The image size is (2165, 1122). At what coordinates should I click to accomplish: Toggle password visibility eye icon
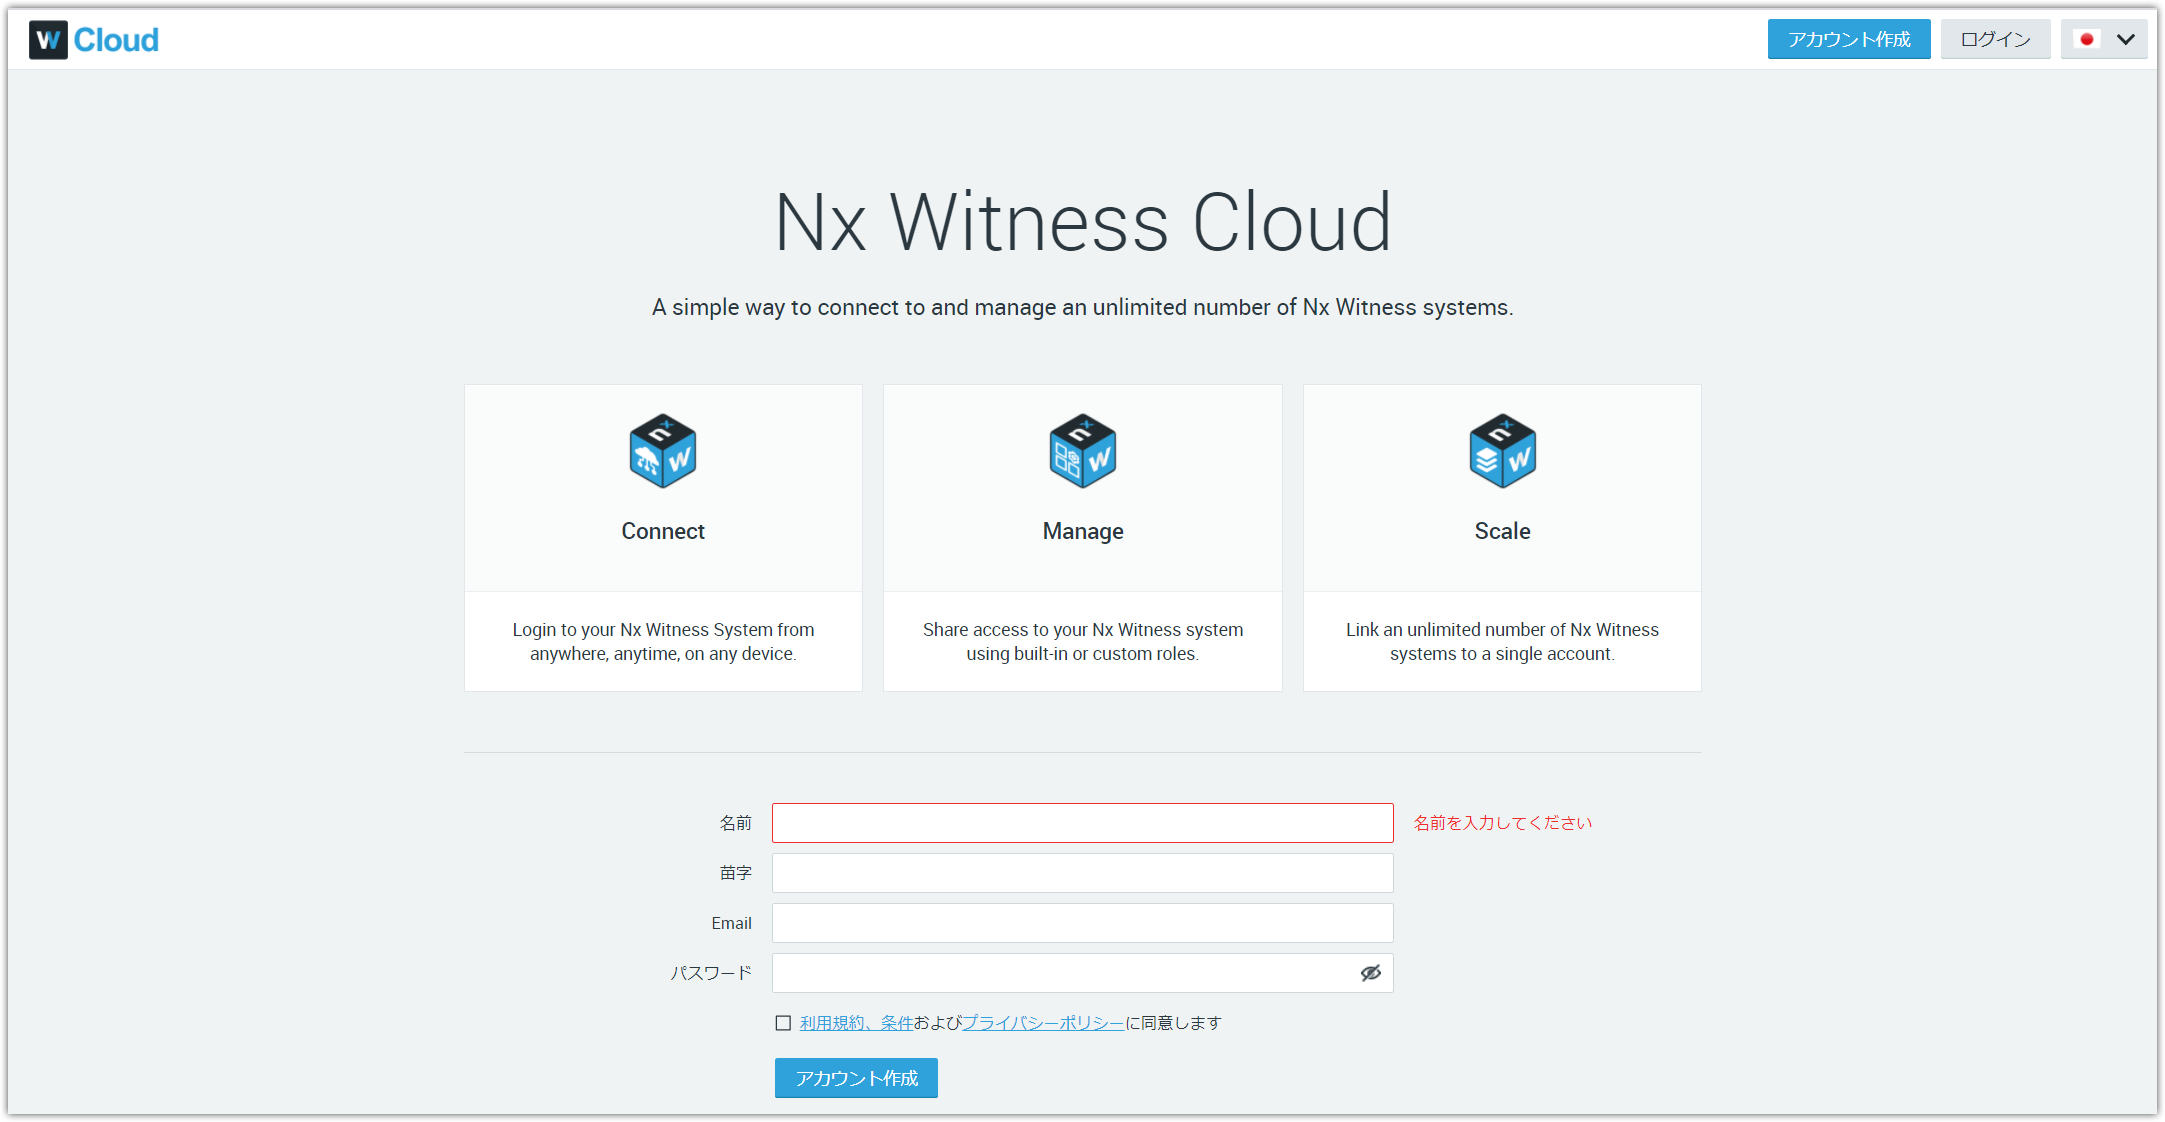1370,973
